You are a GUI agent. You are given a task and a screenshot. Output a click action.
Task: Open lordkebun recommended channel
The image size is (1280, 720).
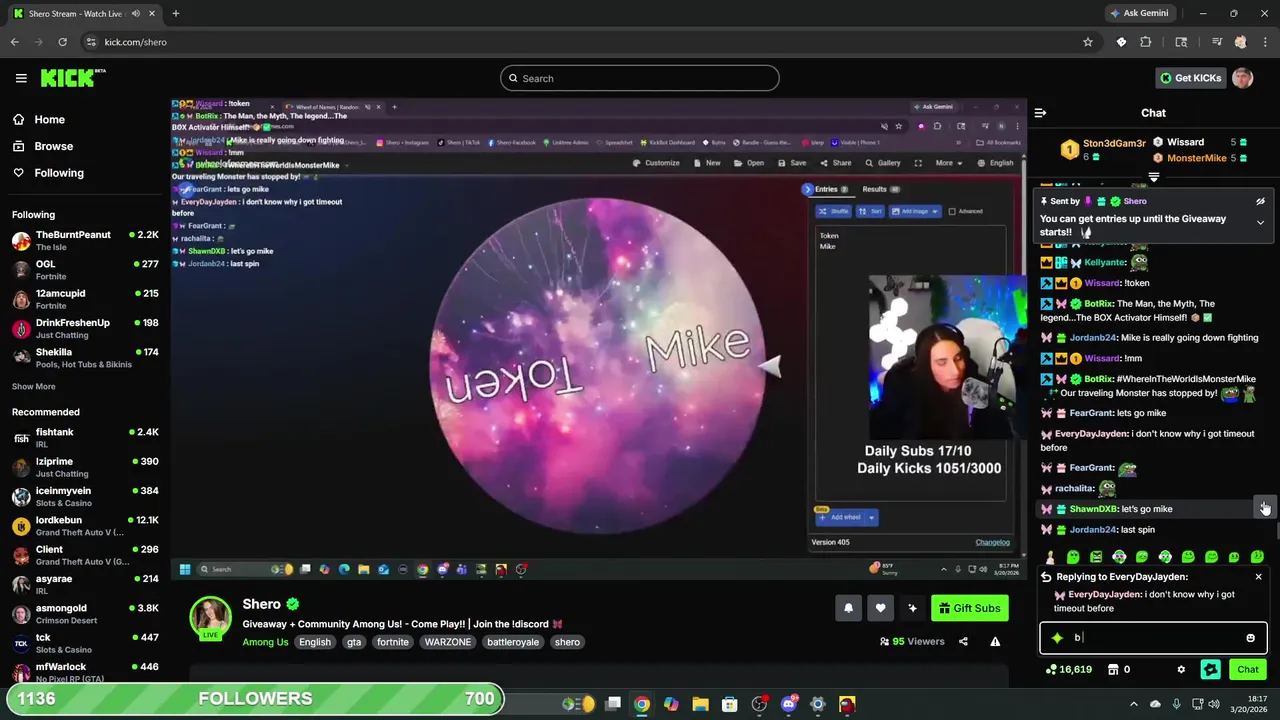[x=85, y=526]
